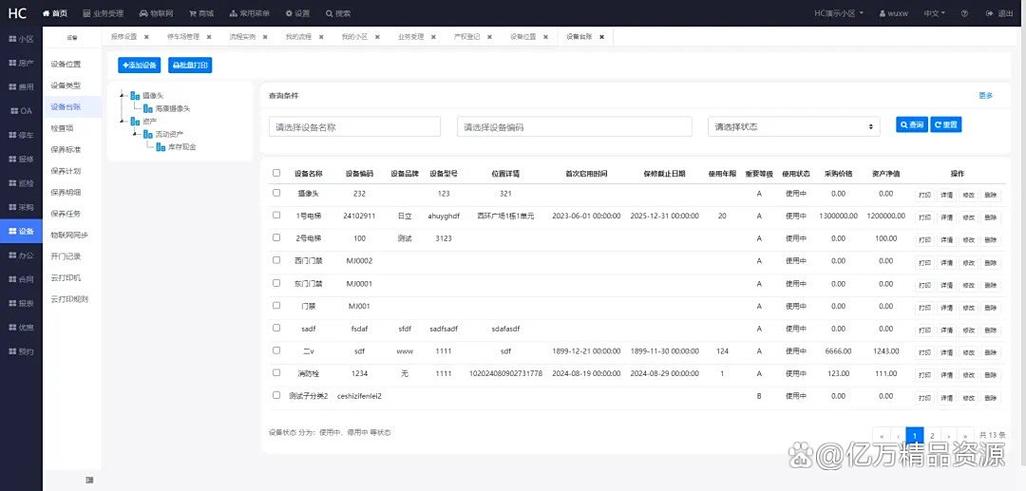The width and height of the screenshot is (1026, 491).
Task: Click the 添加设备 button
Action: (139, 65)
